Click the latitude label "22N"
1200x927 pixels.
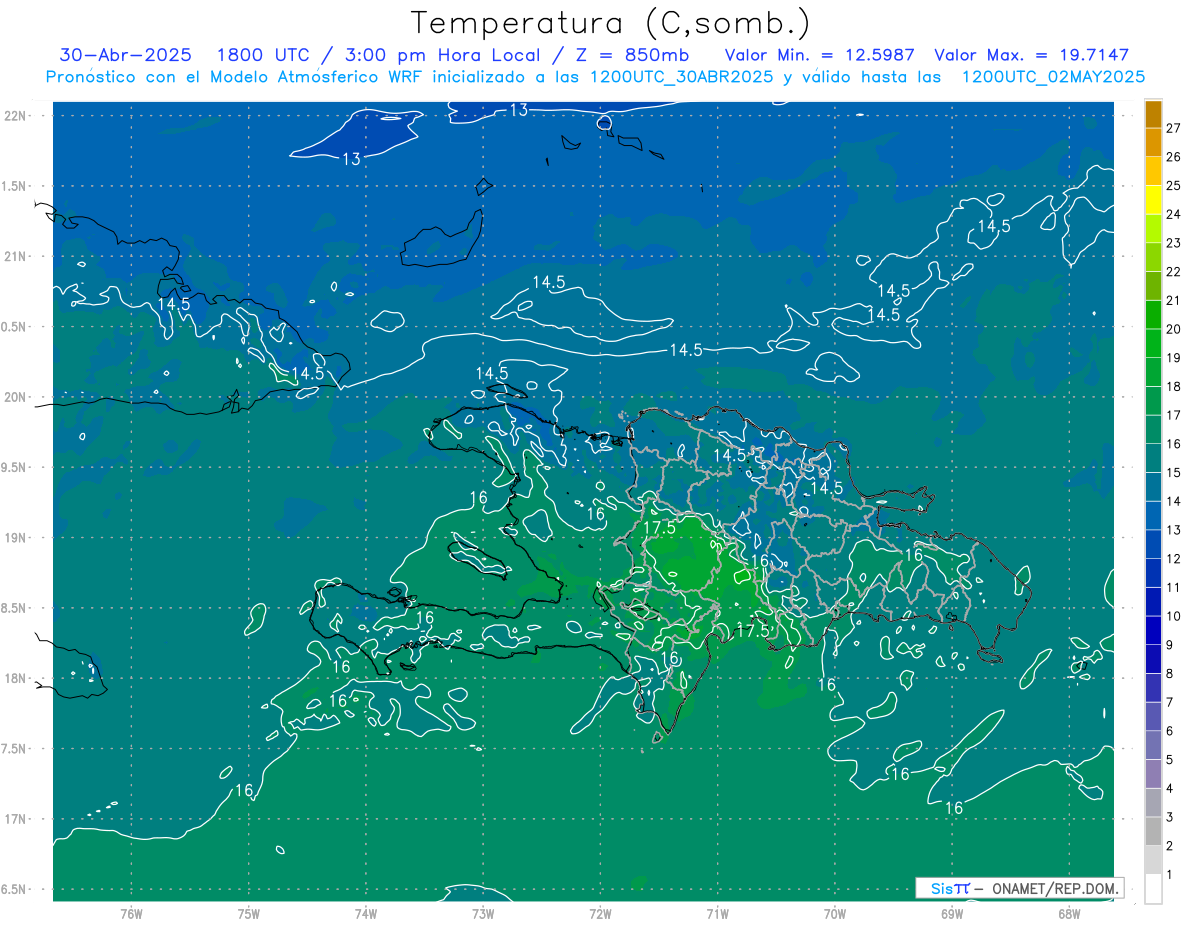(x=14, y=115)
